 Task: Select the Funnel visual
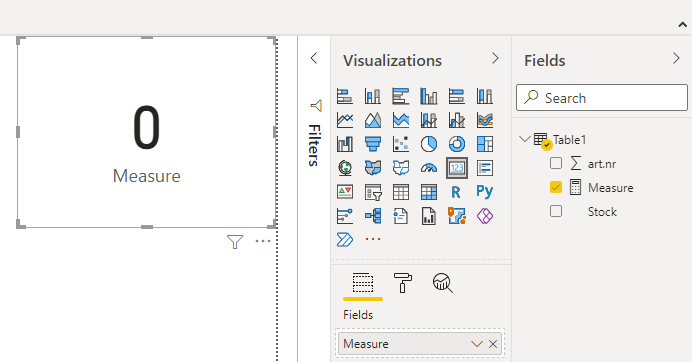pyautogui.click(x=372, y=143)
